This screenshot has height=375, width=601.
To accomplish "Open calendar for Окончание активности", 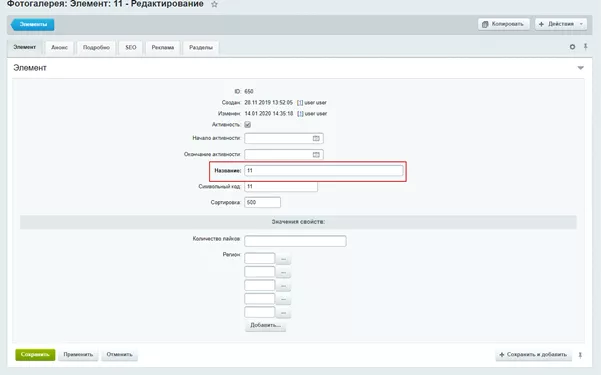I will click(x=316, y=154).
